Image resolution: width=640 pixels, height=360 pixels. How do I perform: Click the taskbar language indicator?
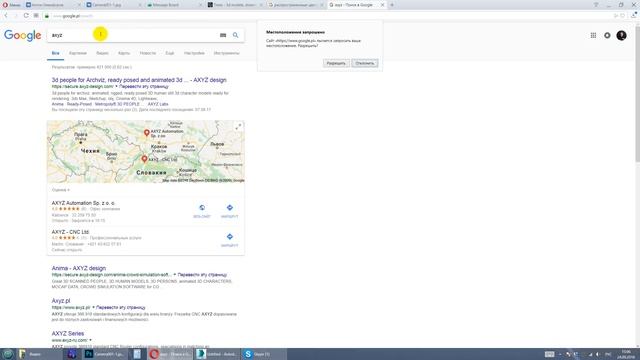click(608, 354)
